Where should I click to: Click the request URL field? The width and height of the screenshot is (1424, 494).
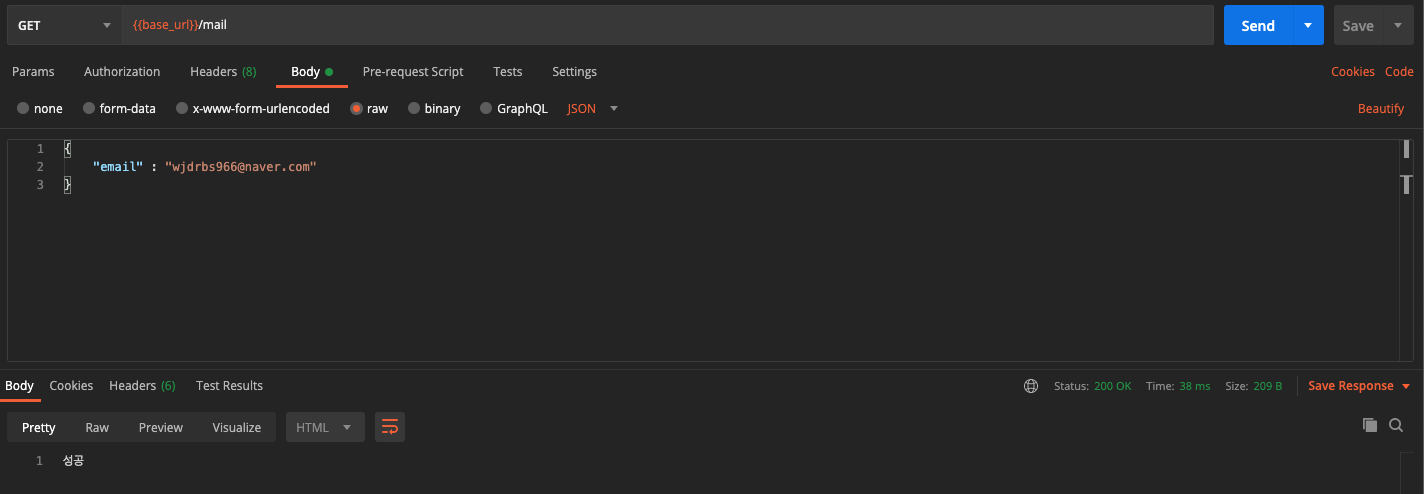(668, 25)
